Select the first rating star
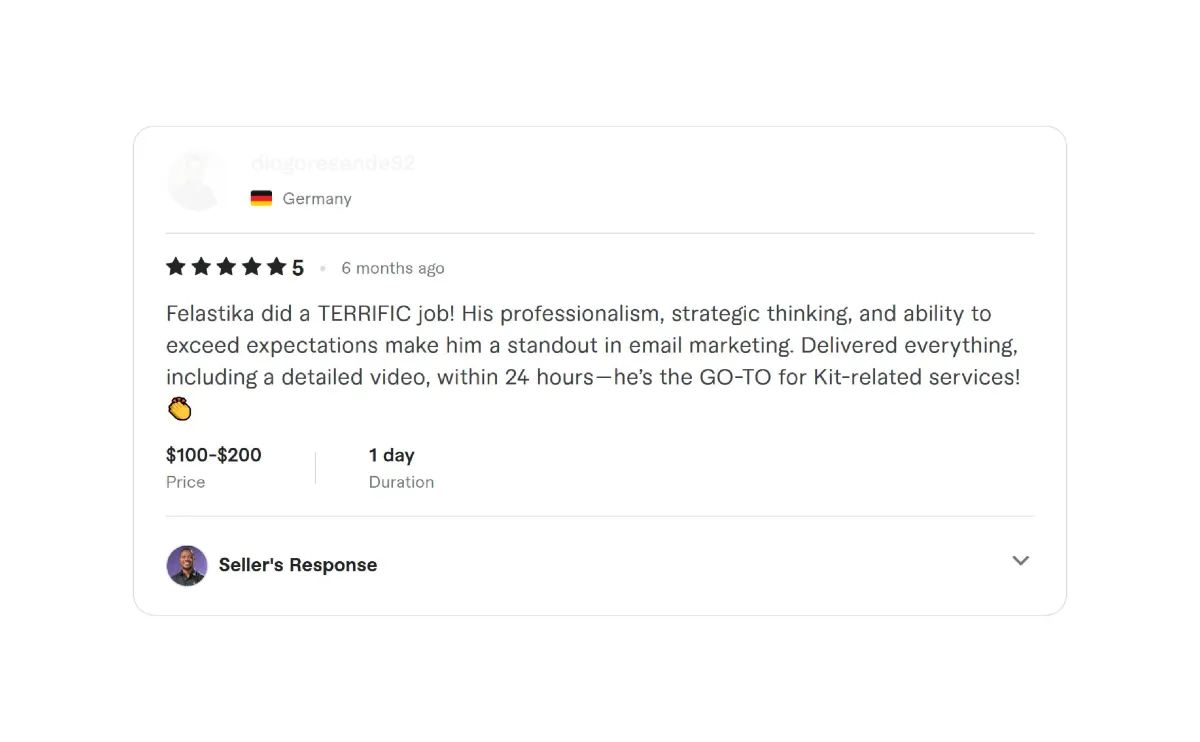1200x742 pixels. coord(176,267)
